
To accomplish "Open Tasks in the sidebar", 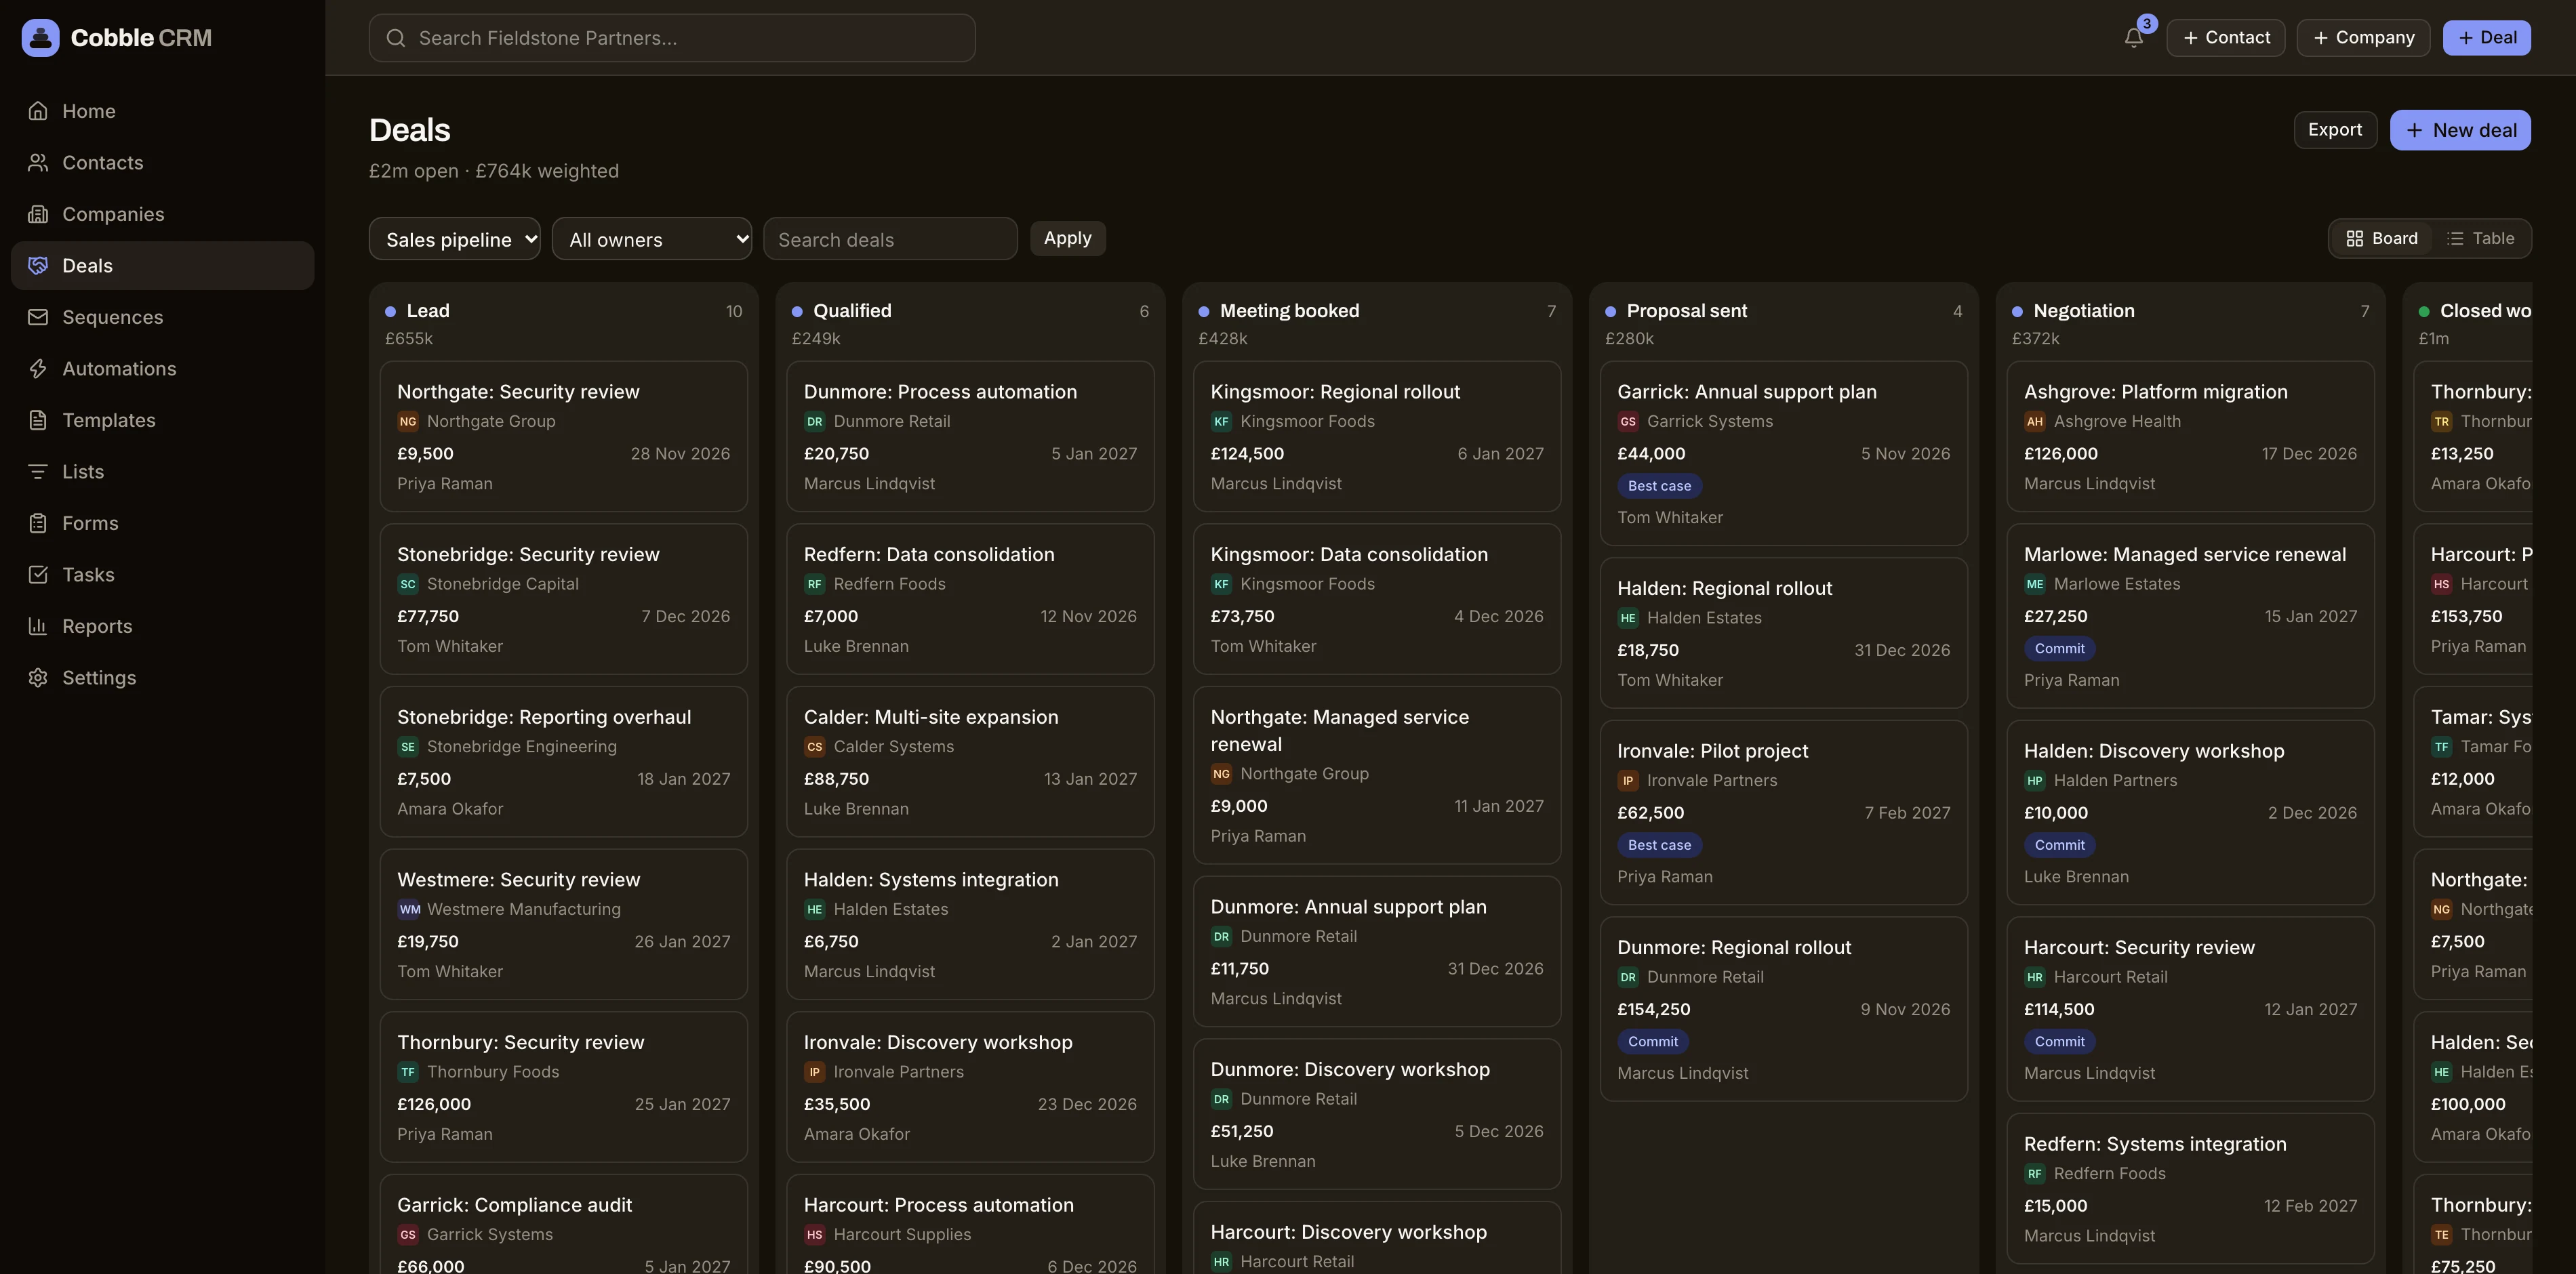I will coord(162,575).
